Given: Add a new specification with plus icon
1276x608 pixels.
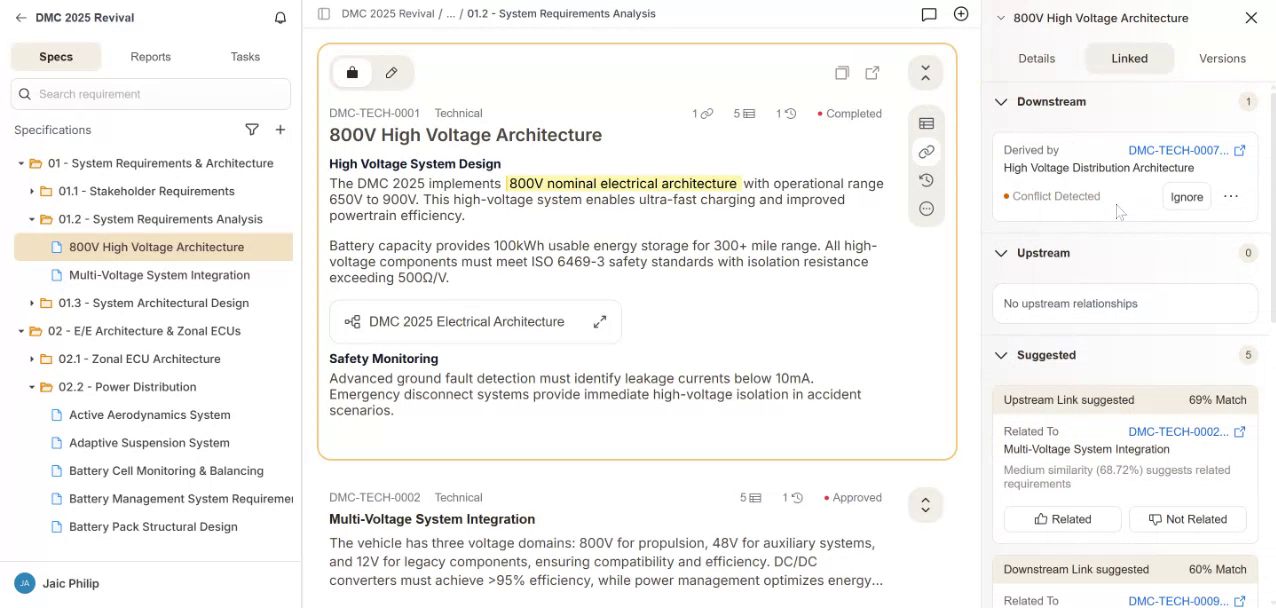Looking at the screenshot, I should click(x=281, y=130).
